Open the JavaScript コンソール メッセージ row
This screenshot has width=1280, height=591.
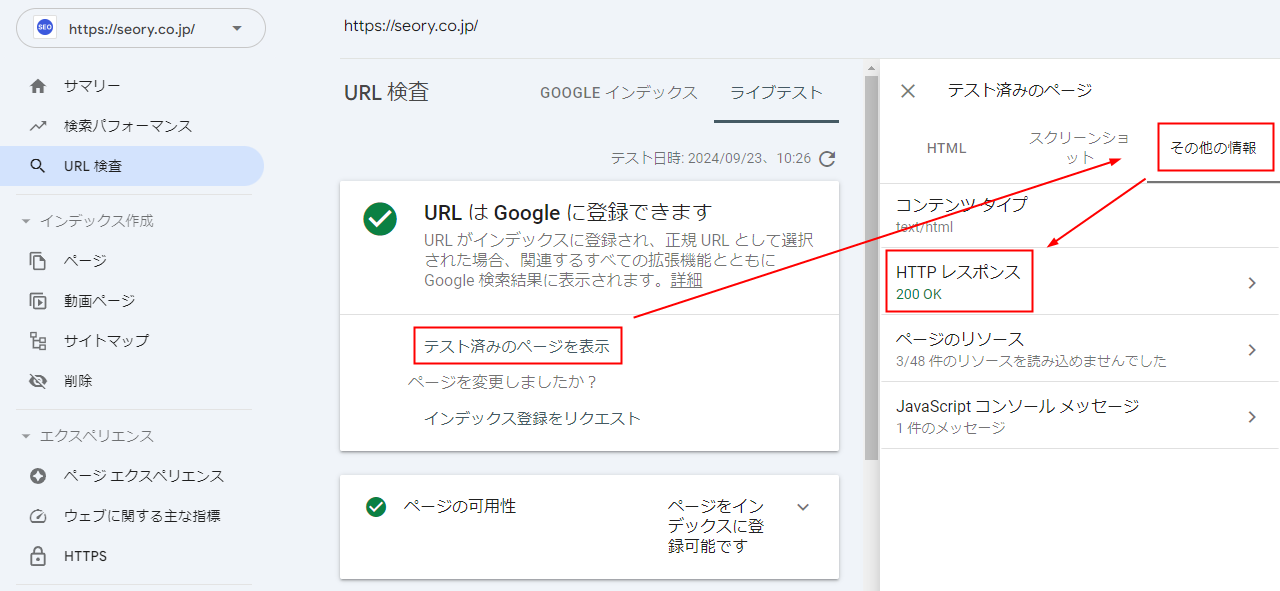pos(1080,415)
